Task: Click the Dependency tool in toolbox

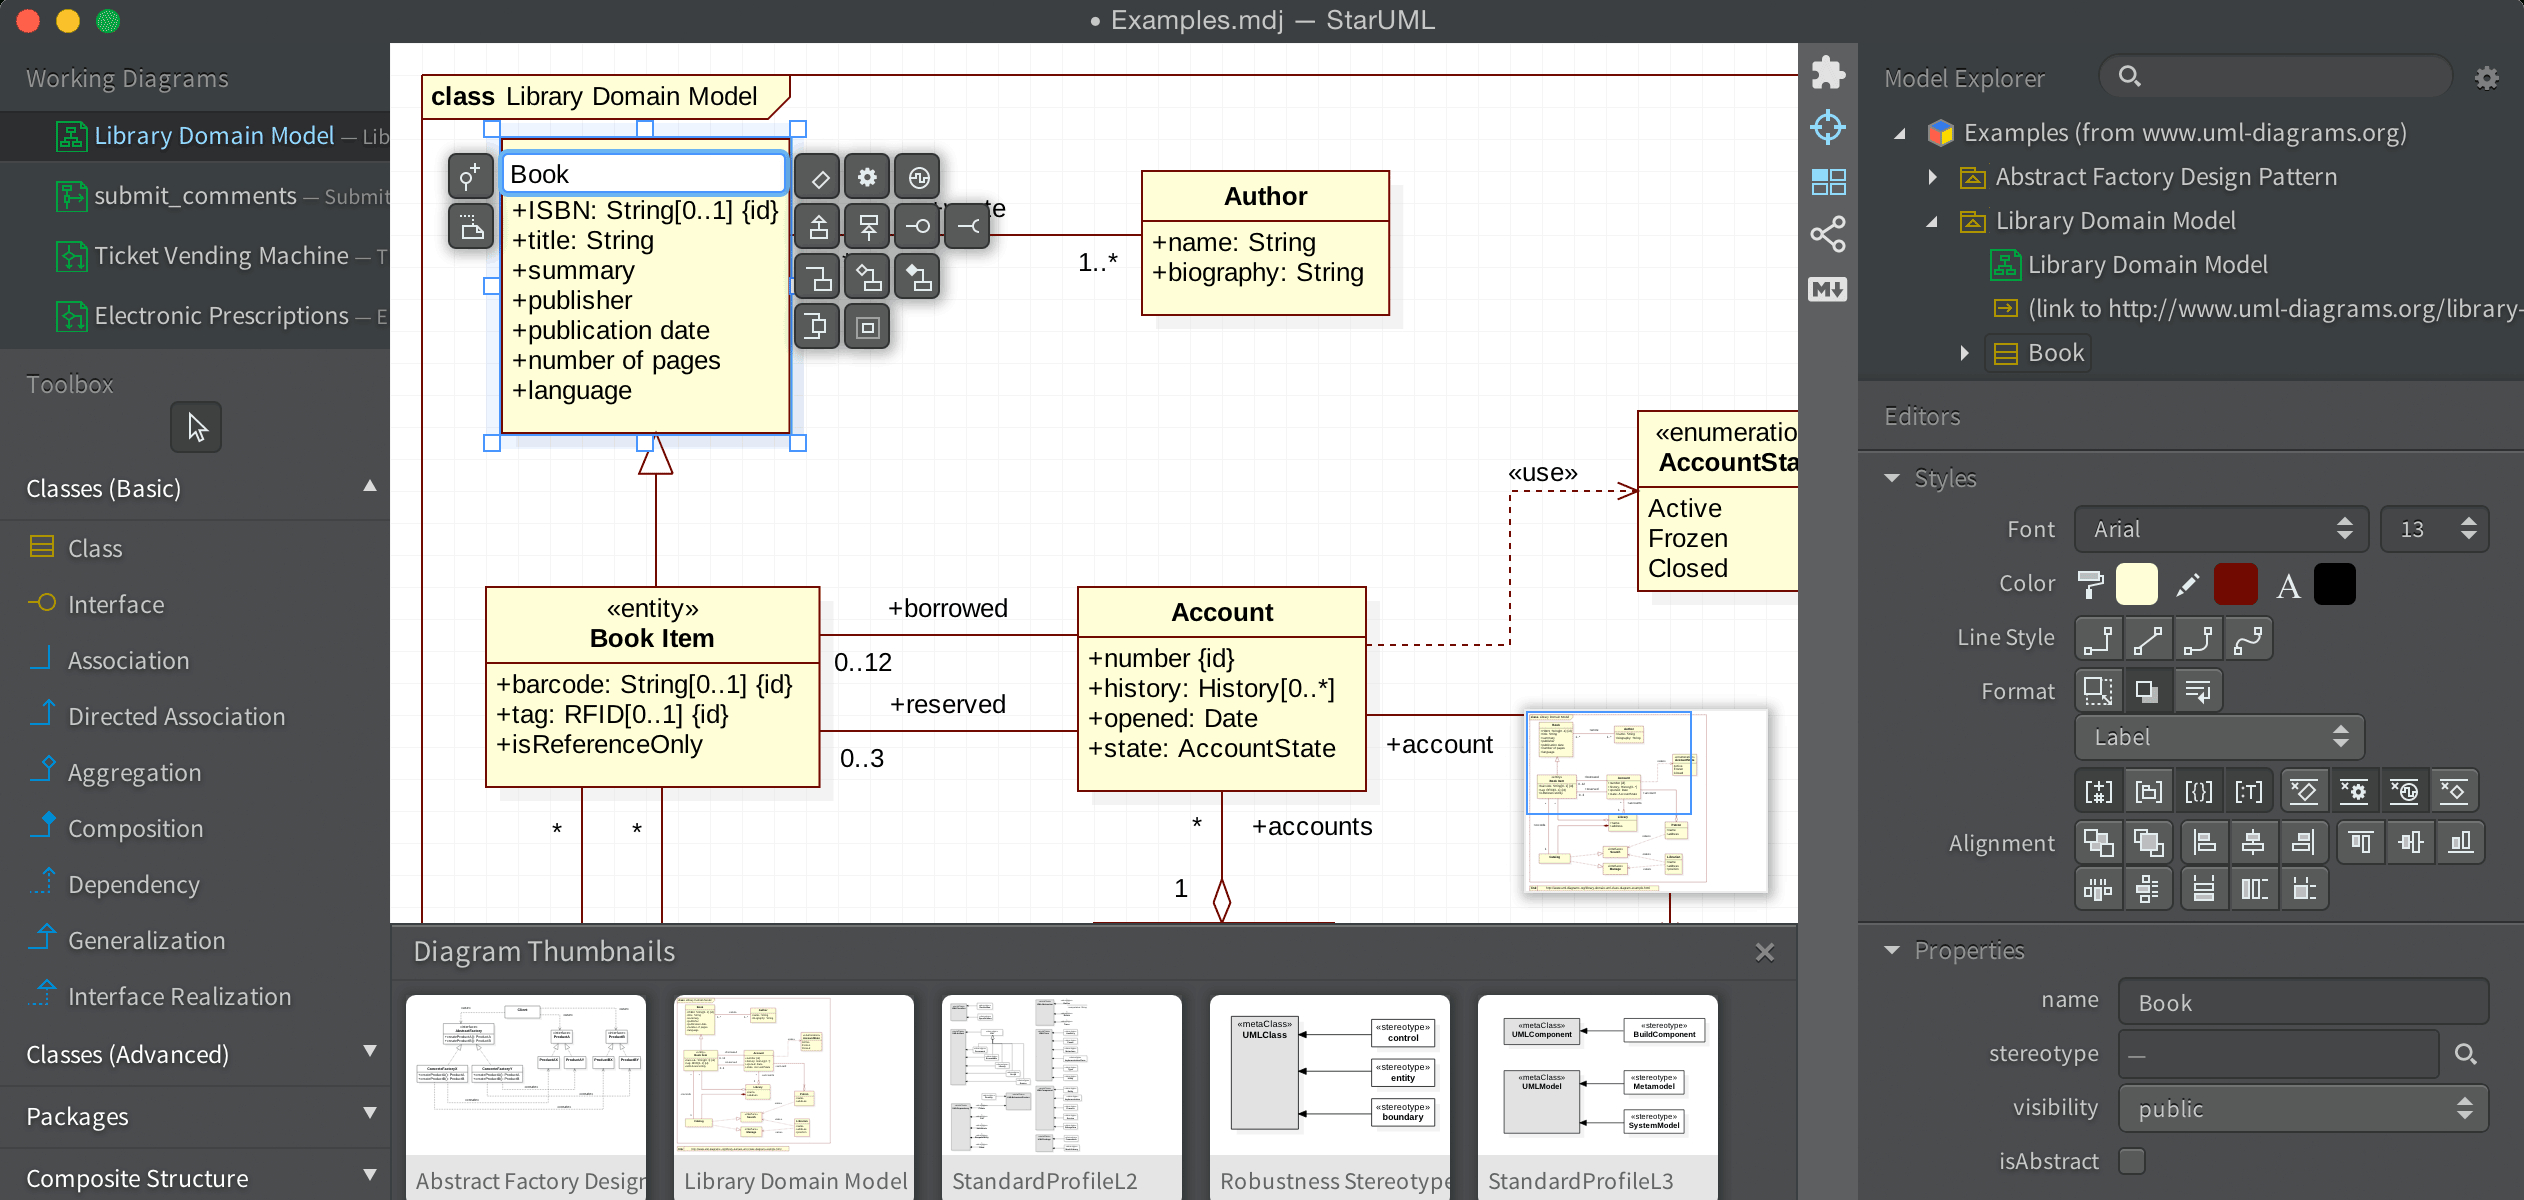Action: coord(134,883)
